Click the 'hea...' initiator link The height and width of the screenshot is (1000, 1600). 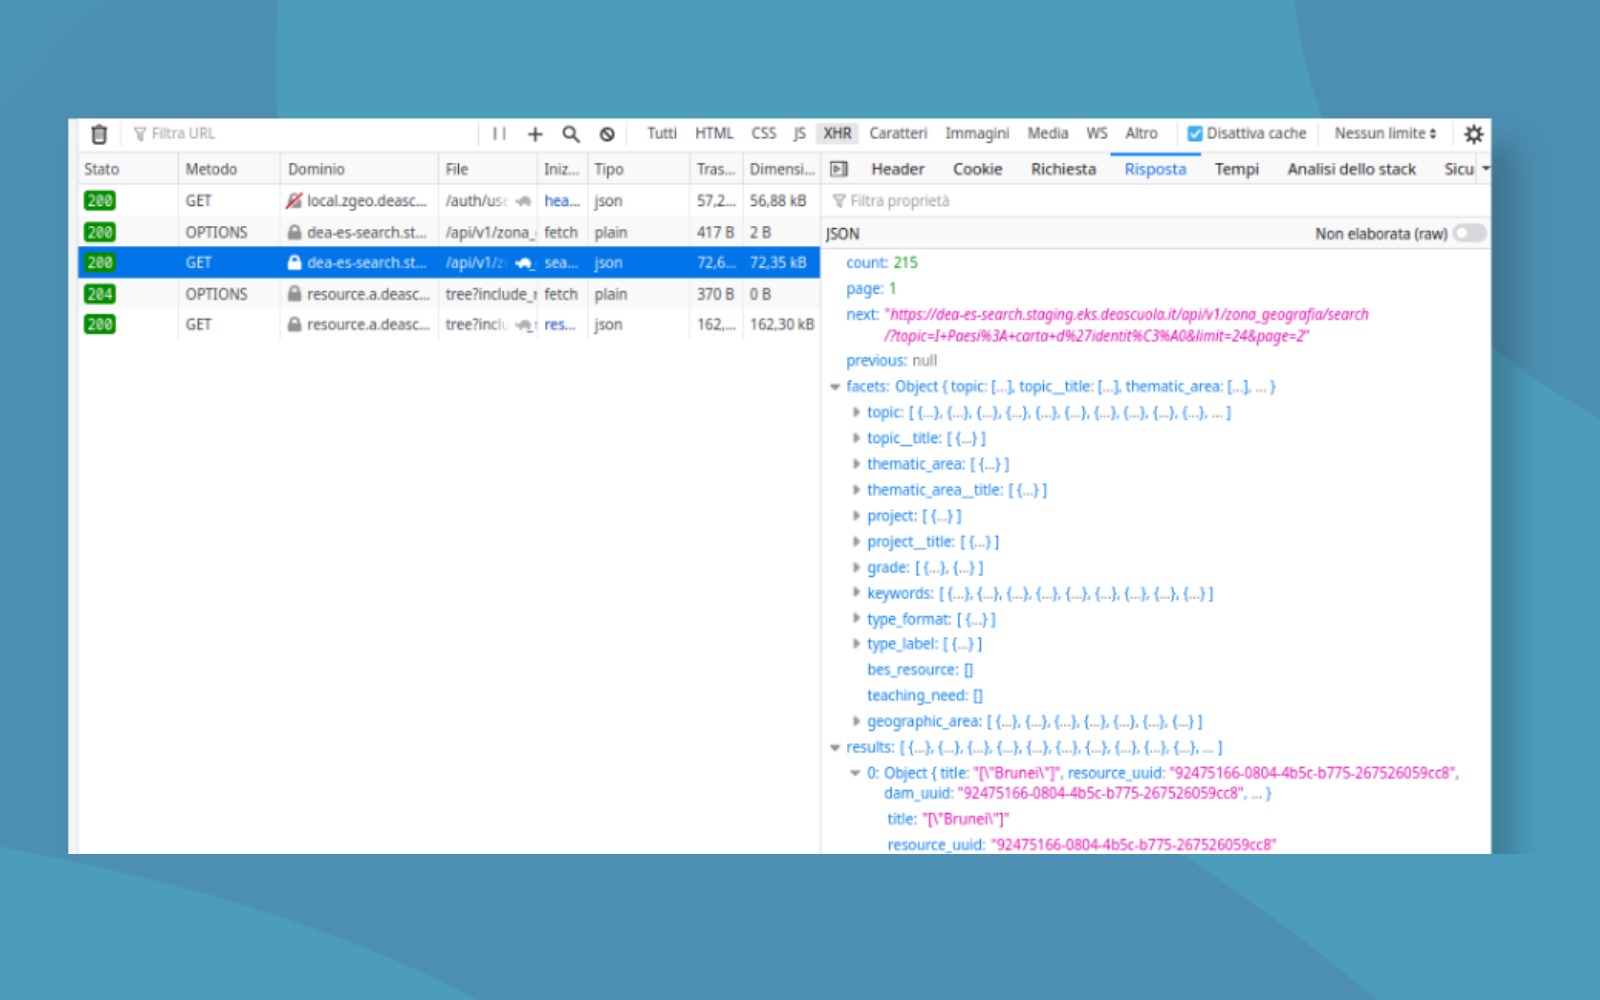click(x=562, y=201)
